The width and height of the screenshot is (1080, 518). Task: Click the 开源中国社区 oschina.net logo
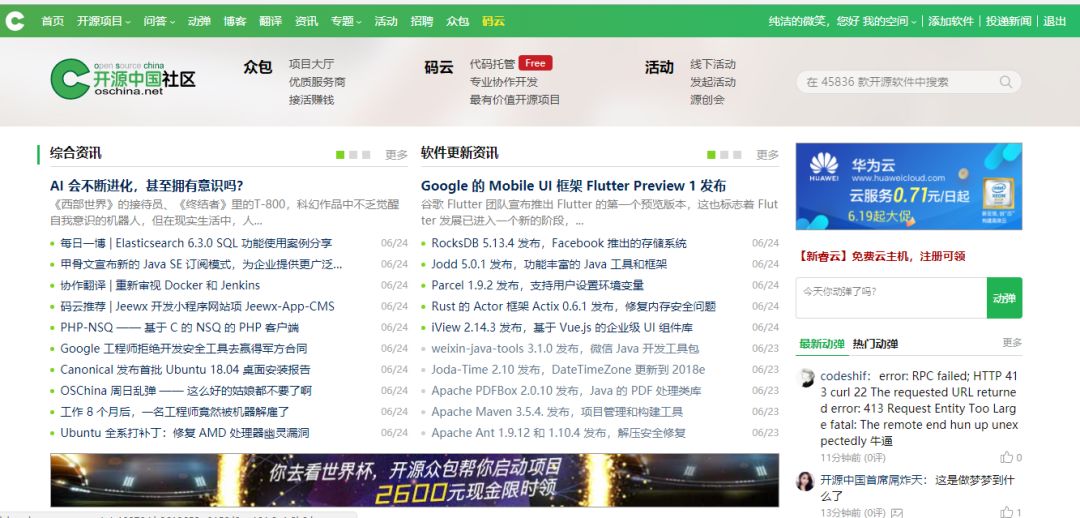[x=123, y=79]
